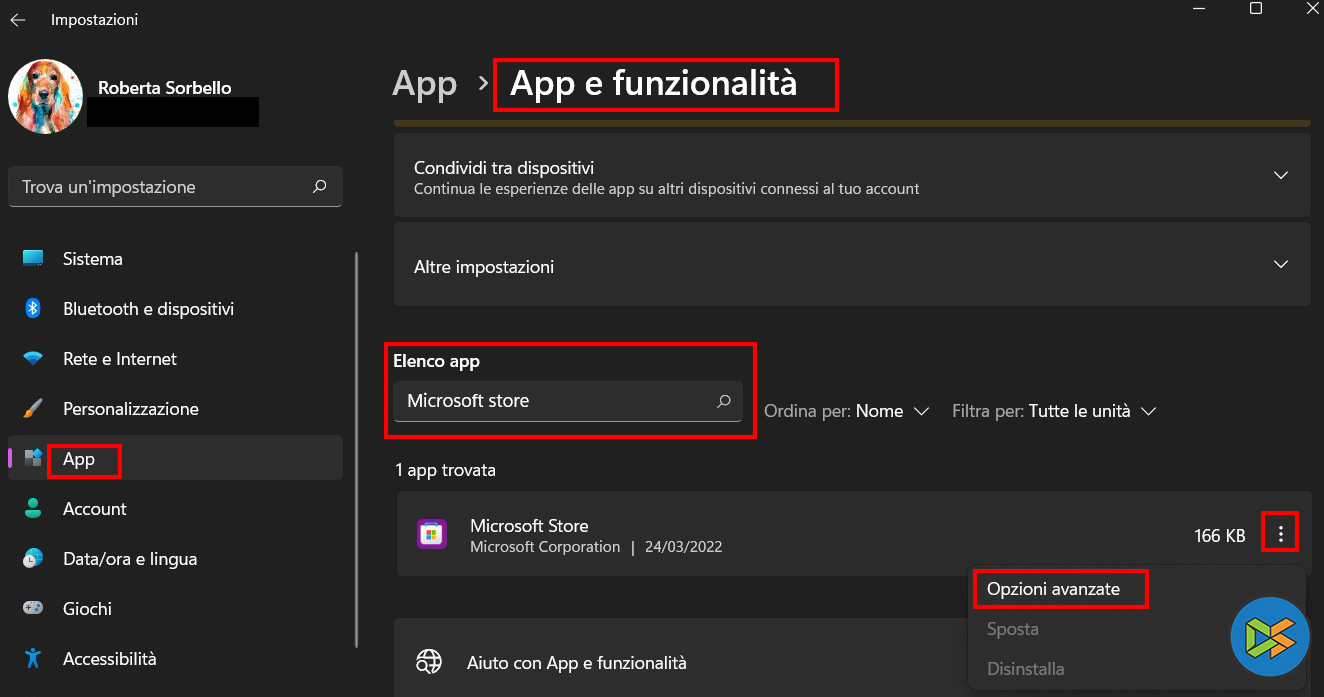Screen dimensions: 1324x697
Task: Click the App breadcrumb link in the header
Action: click(424, 84)
